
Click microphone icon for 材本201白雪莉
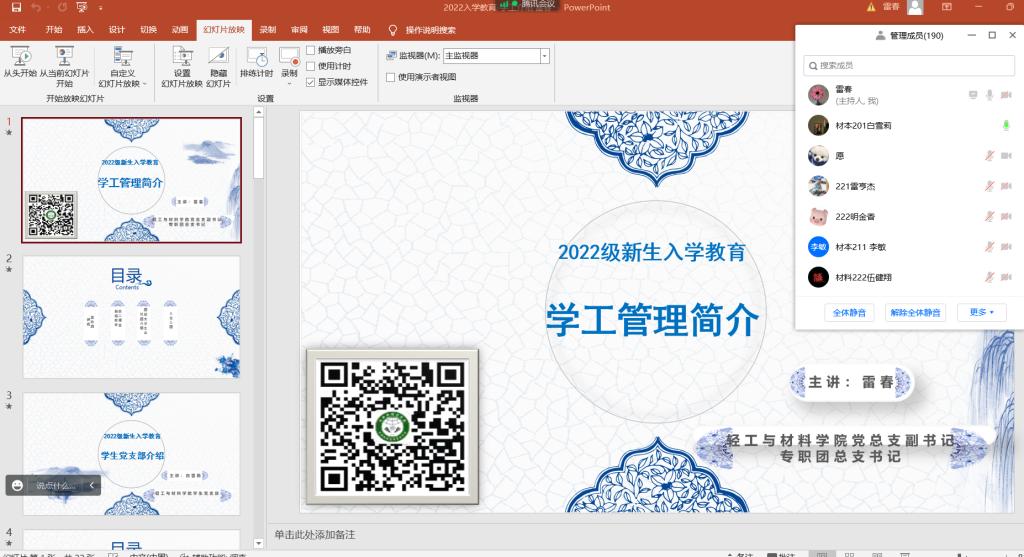(1006, 126)
